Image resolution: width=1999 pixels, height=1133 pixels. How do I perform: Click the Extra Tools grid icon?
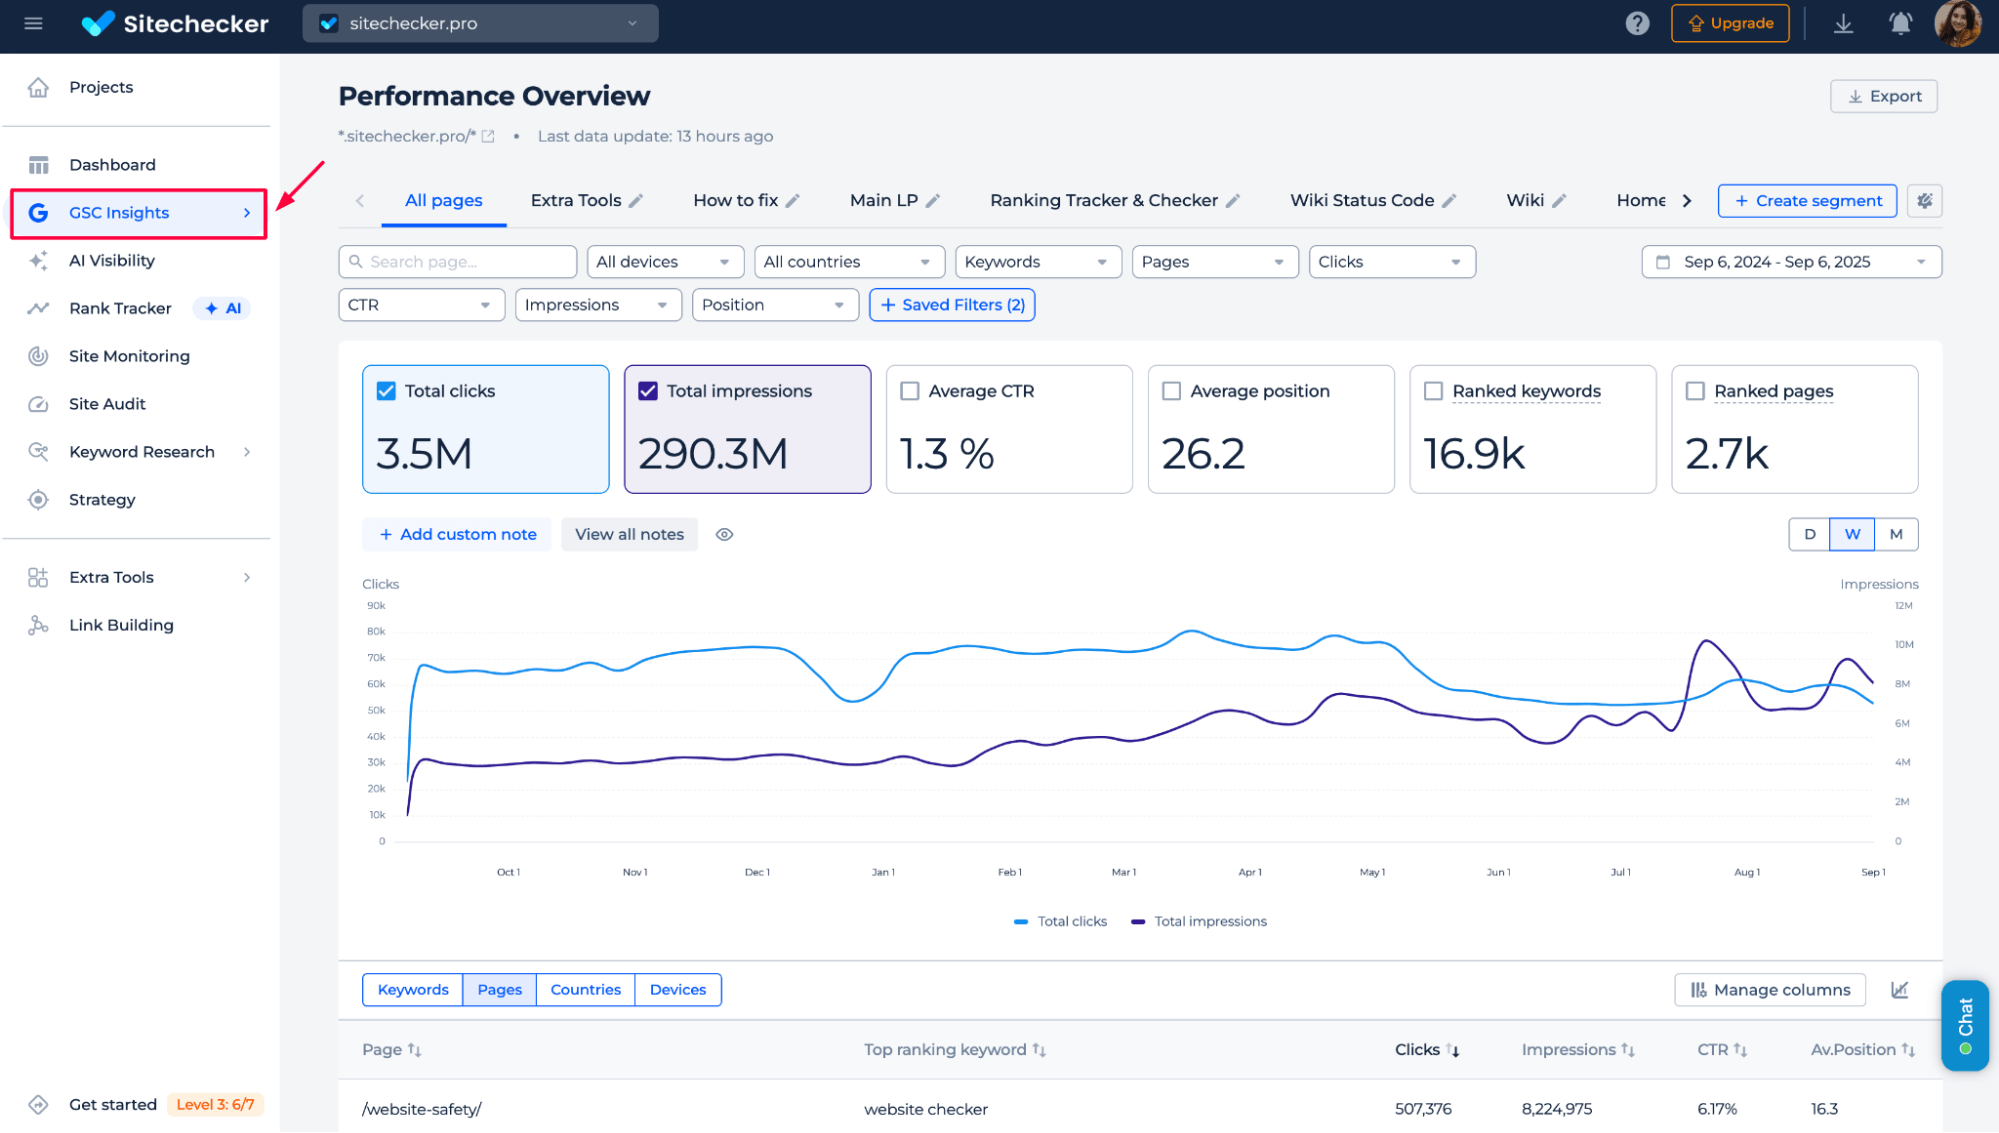38,577
